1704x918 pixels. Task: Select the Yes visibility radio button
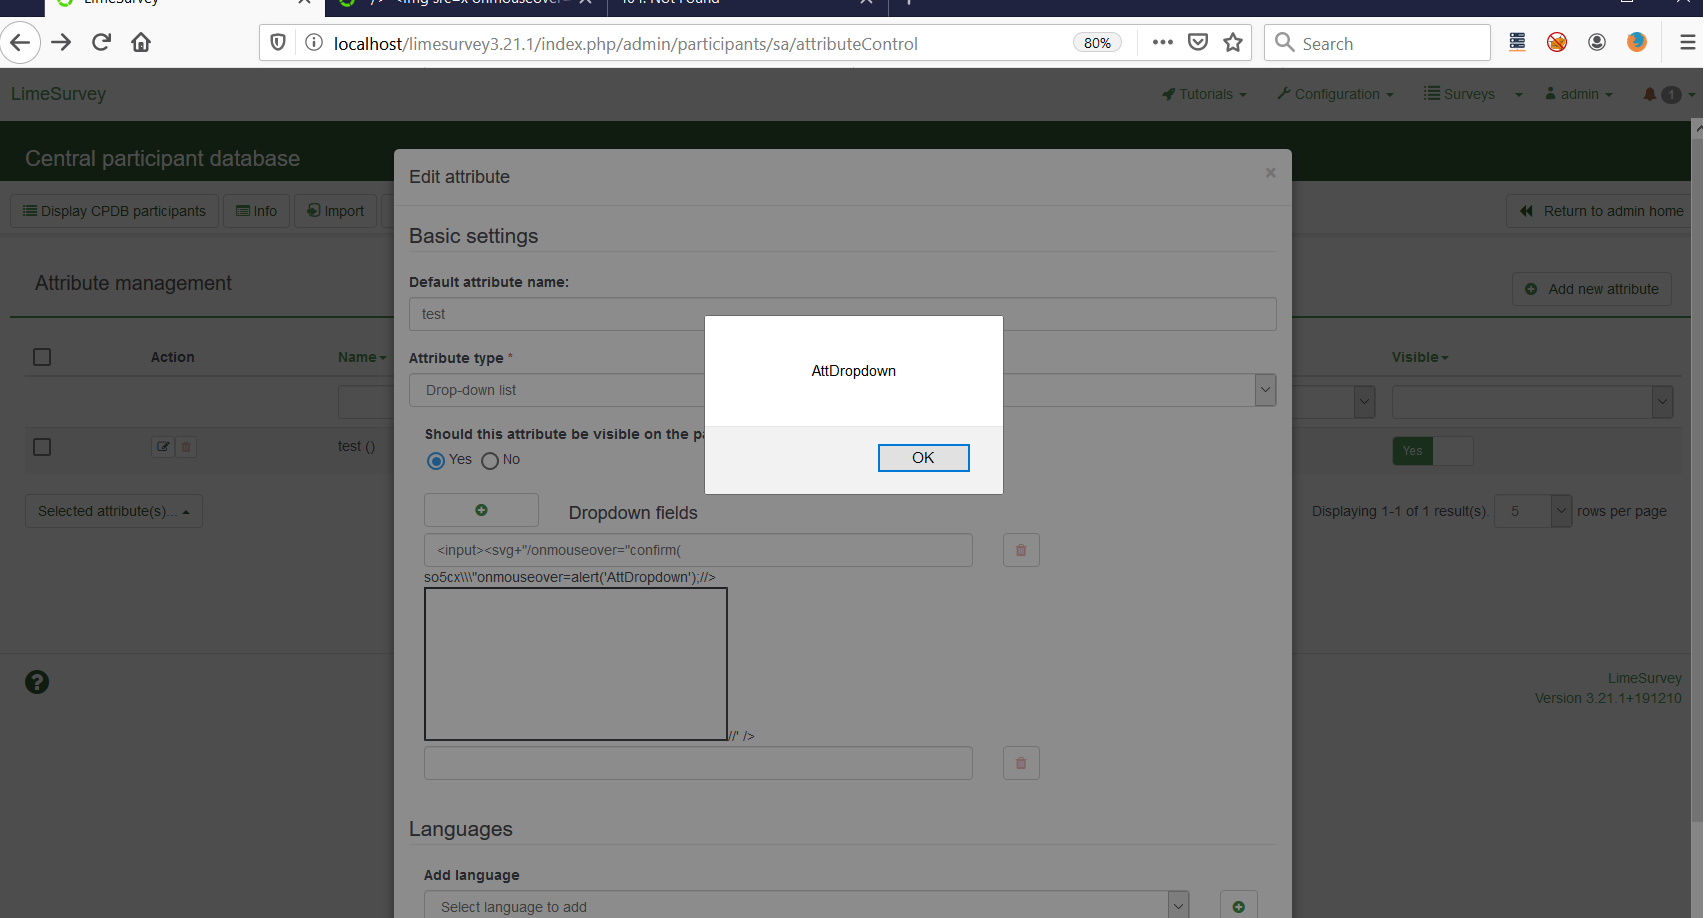[x=436, y=461]
